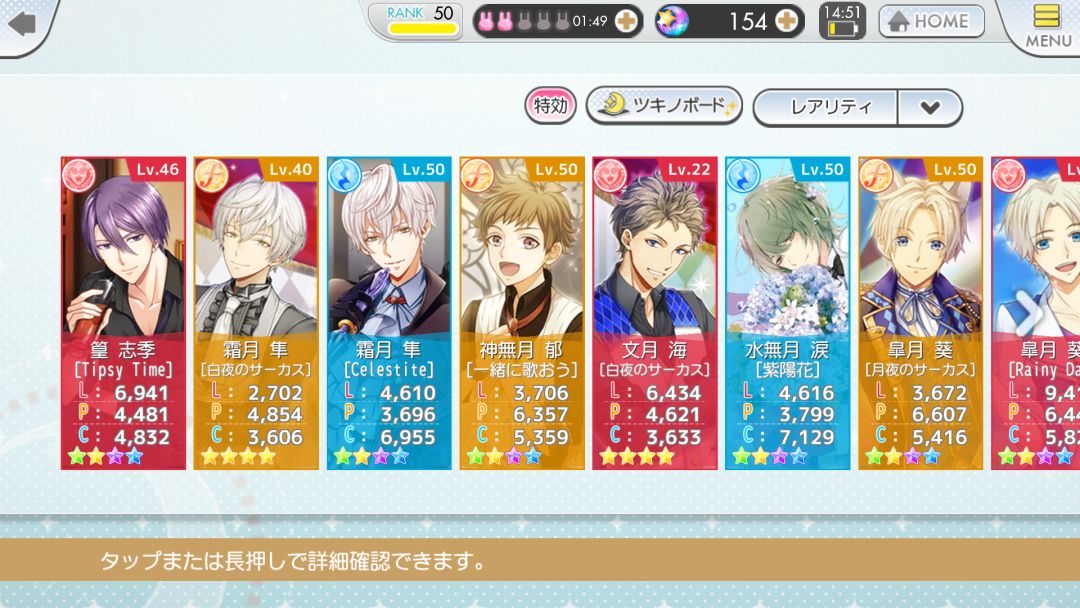
Task: Expand the sort dropdown chevron arrow
Action: [x=930, y=107]
